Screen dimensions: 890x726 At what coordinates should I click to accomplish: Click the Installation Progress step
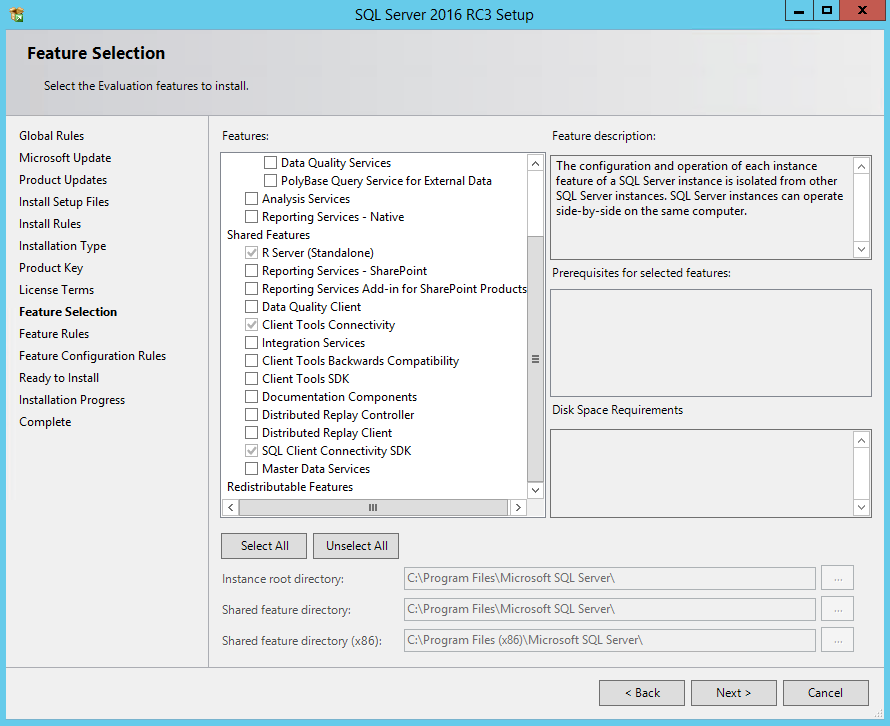(72, 400)
